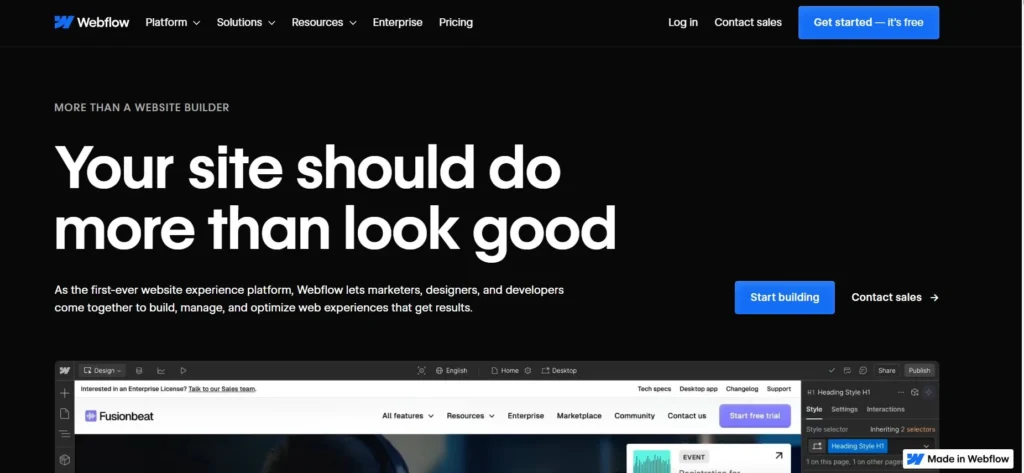Image resolution: width=1024 pixels, height=473 pixels.
Task: Click the Start building button
Action: coord(784,297)
